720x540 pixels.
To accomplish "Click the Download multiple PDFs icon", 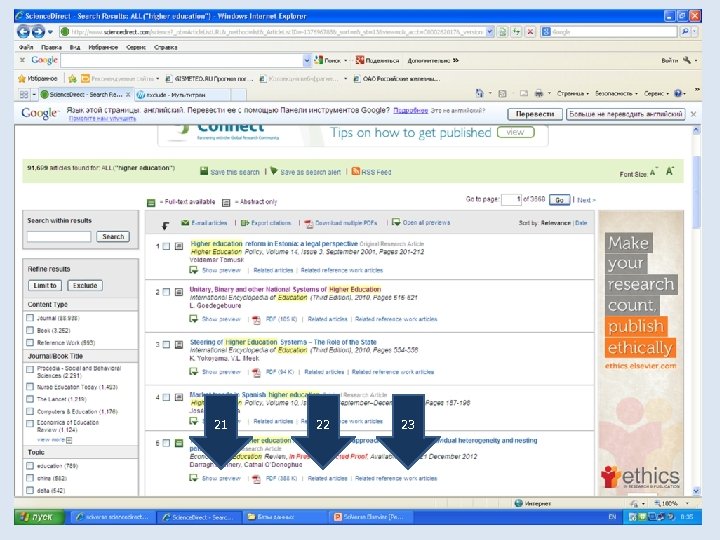I will coord(309,223).
